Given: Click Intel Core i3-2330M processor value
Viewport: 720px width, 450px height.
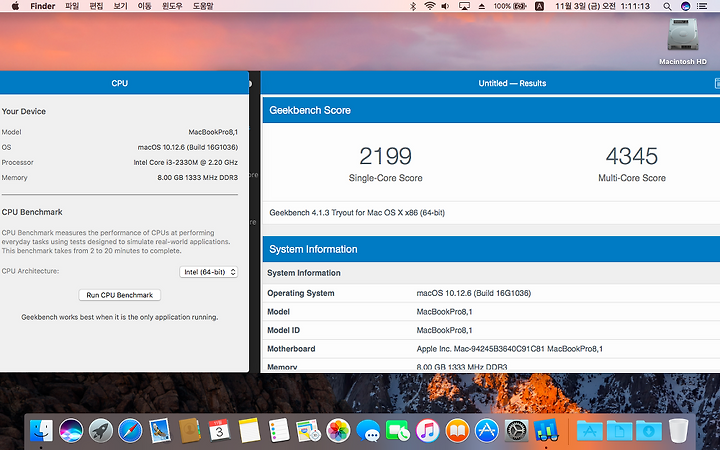Looking at the screenshot, I should point(186,162).
